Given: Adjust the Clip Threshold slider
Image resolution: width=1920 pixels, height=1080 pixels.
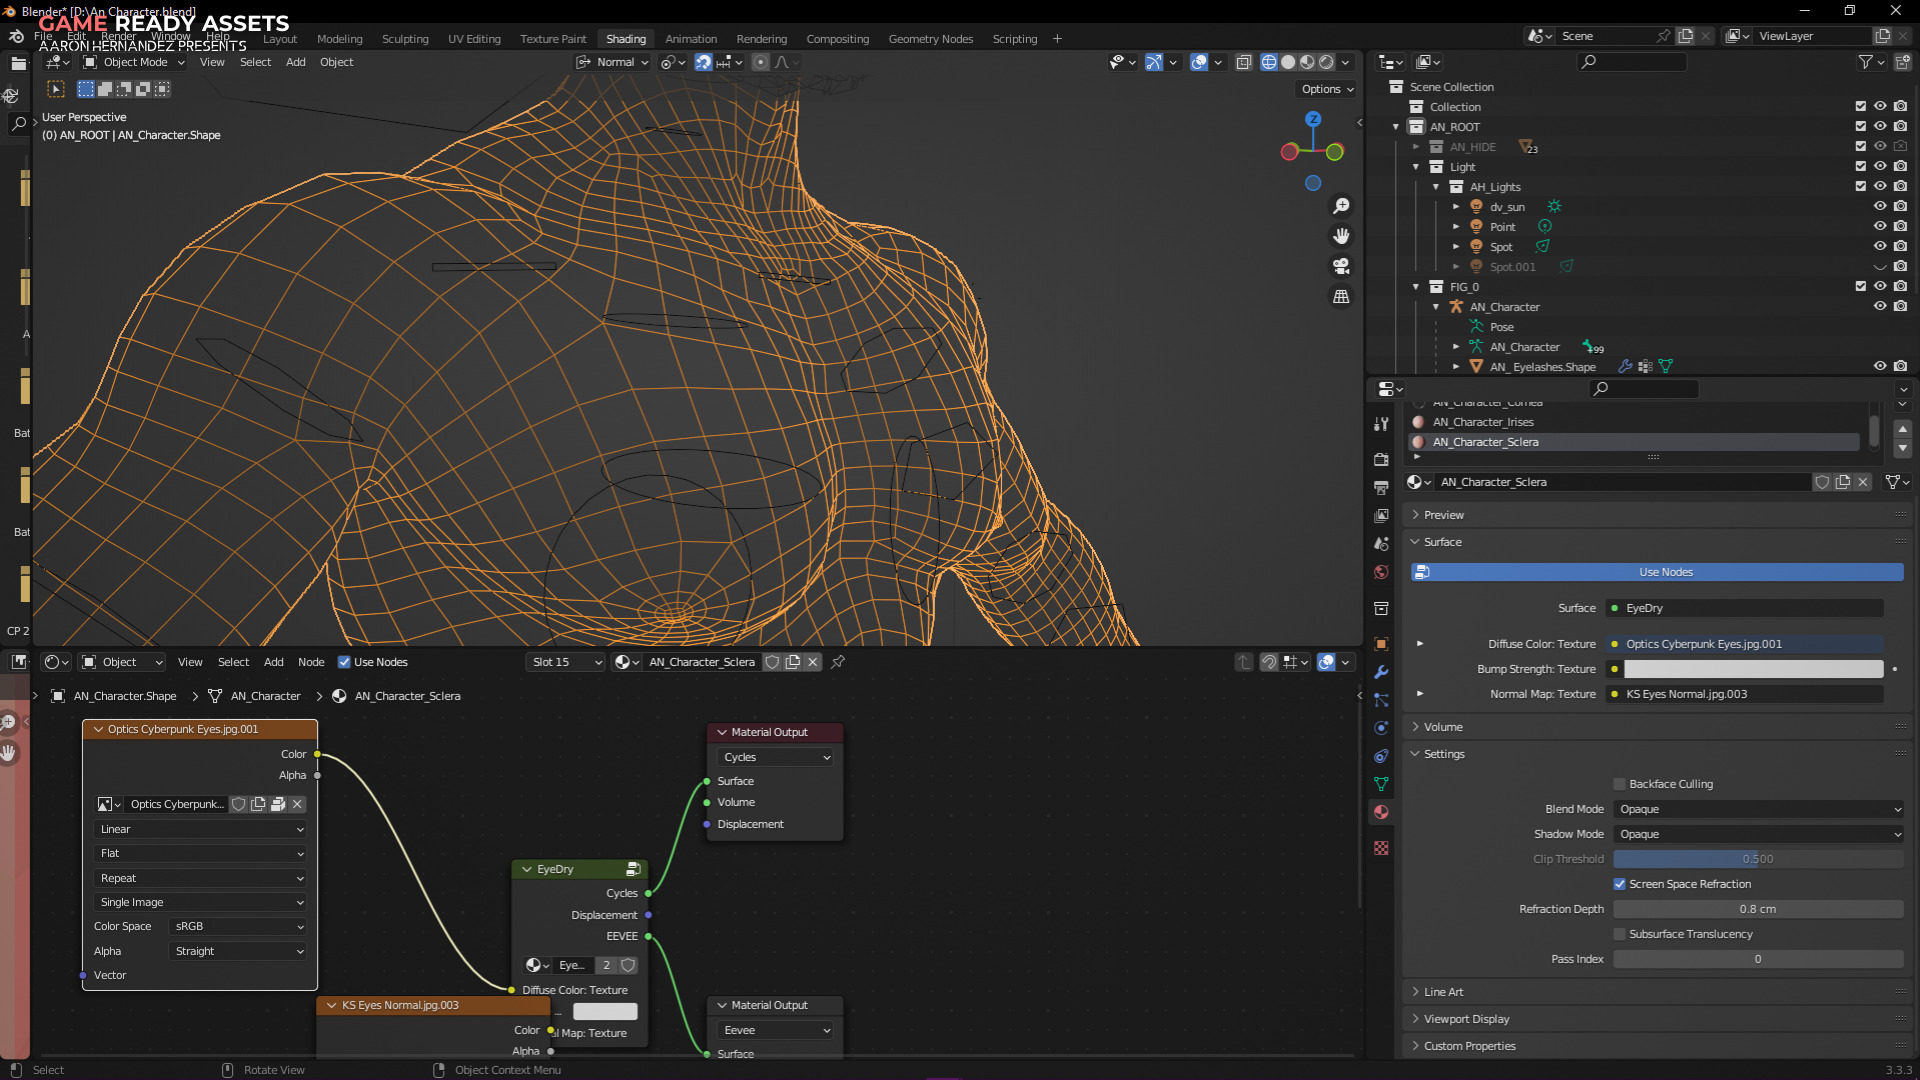Looking at the screenshot, I should pyautogui.click(x=1757, y=859).
